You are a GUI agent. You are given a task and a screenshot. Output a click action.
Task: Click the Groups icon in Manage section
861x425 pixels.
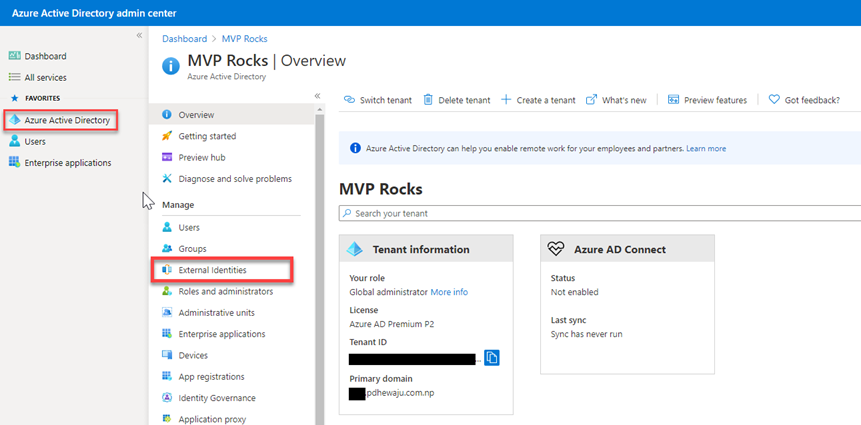click(x=167, y=248)
